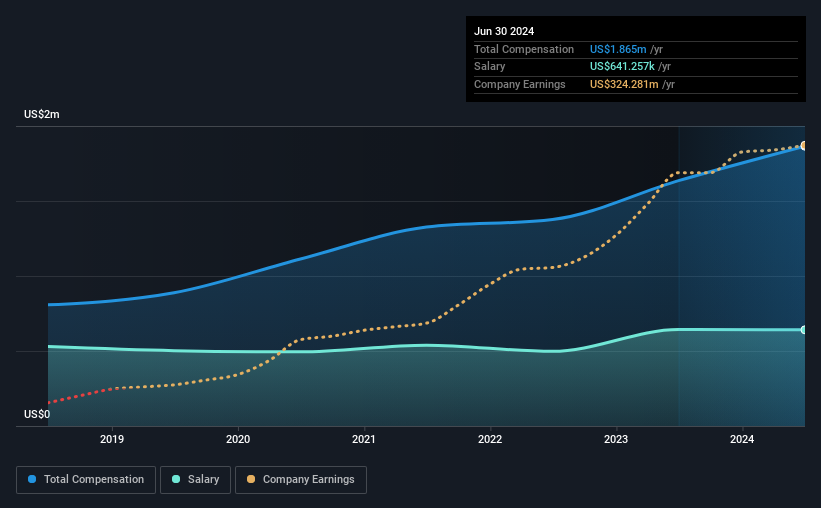Click the Total Compensation tooltip row label
This screenshot has width=821, height=508.
click(524, 49)
